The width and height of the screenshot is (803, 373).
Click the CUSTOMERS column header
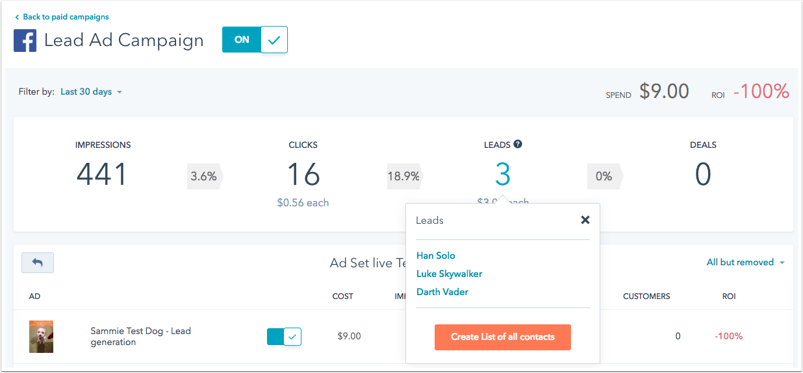point(646,296)
